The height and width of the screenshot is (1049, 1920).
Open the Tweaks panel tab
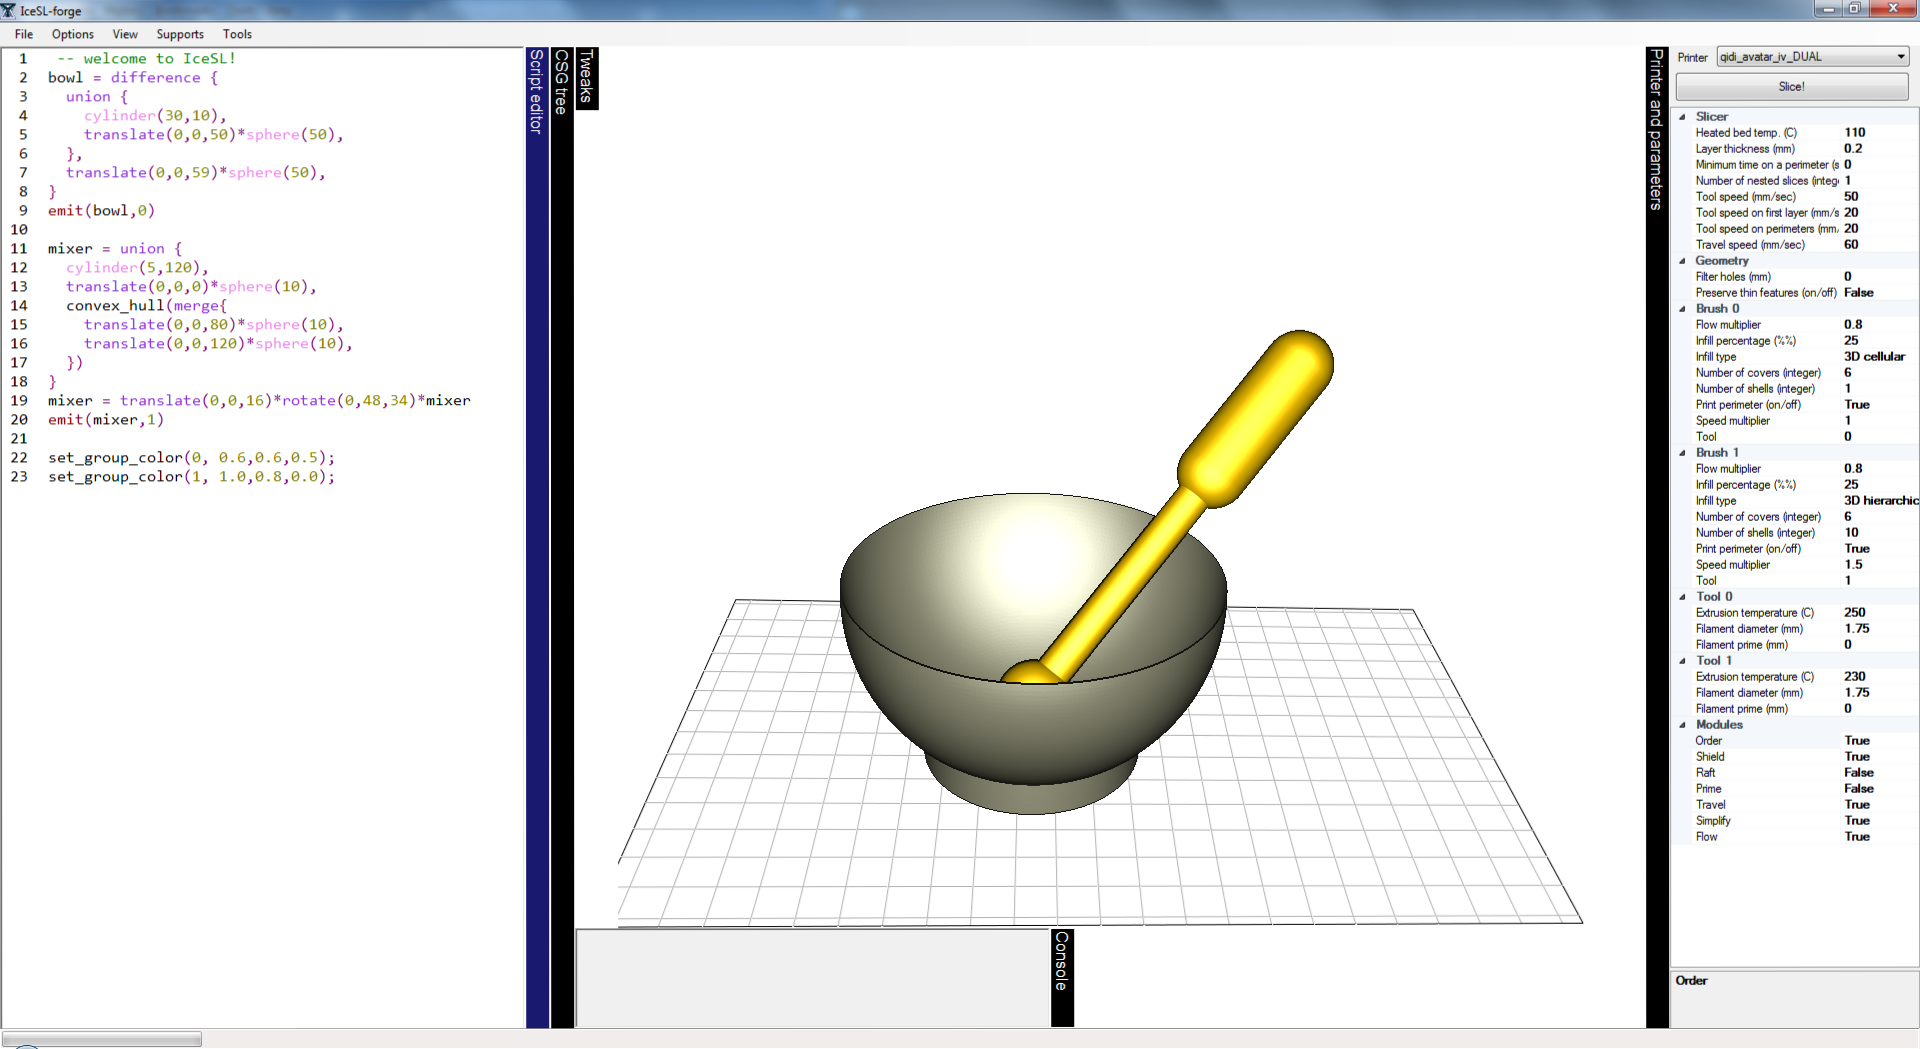(x=587, y=77)
